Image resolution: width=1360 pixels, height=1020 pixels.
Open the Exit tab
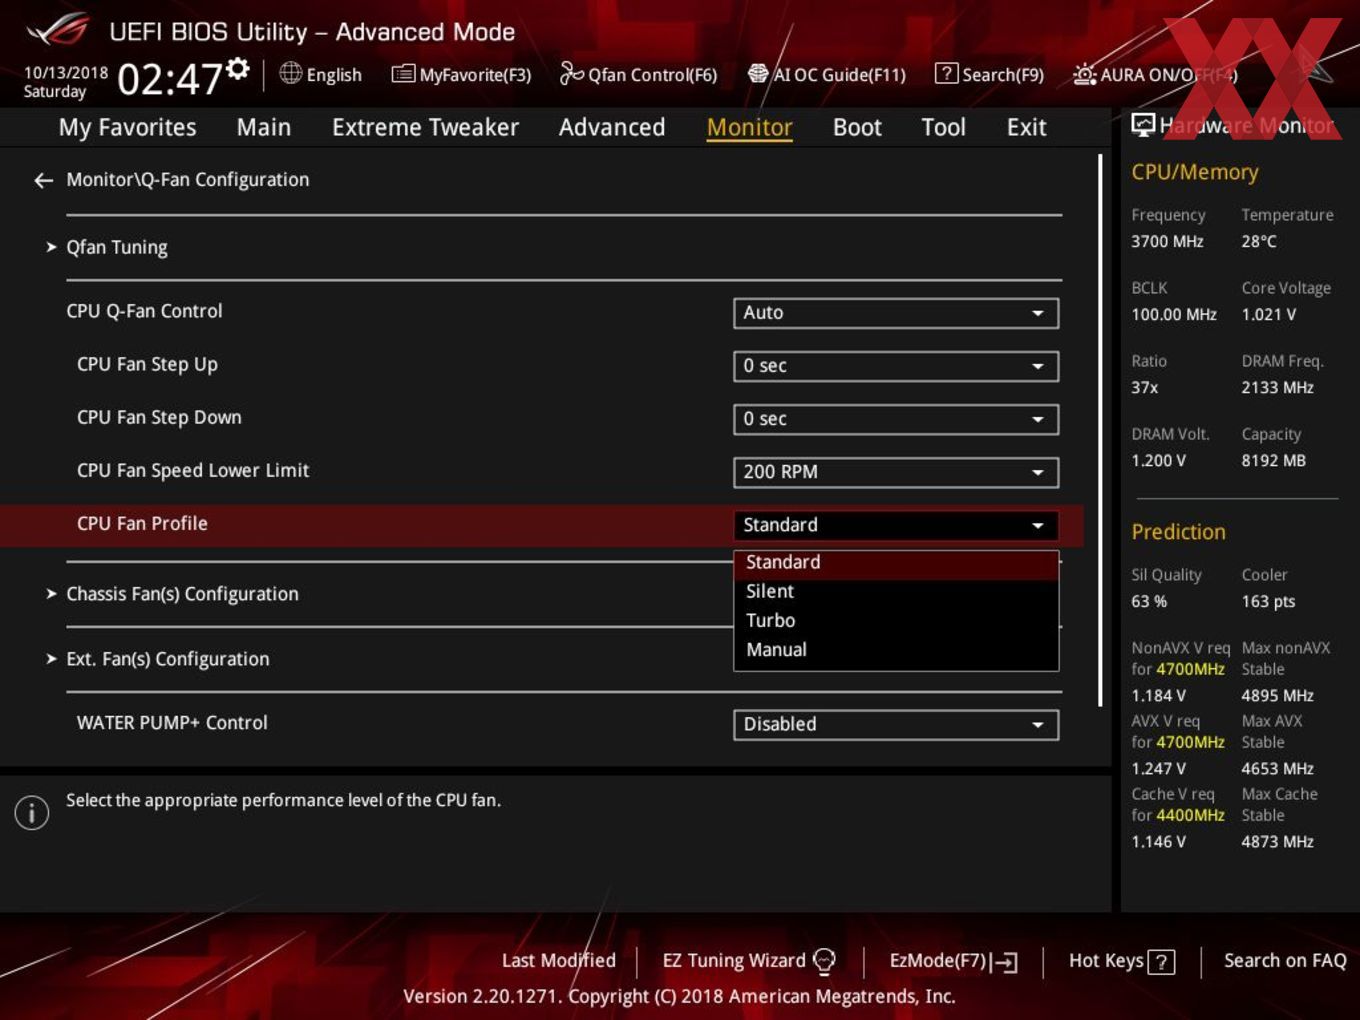1026,127
